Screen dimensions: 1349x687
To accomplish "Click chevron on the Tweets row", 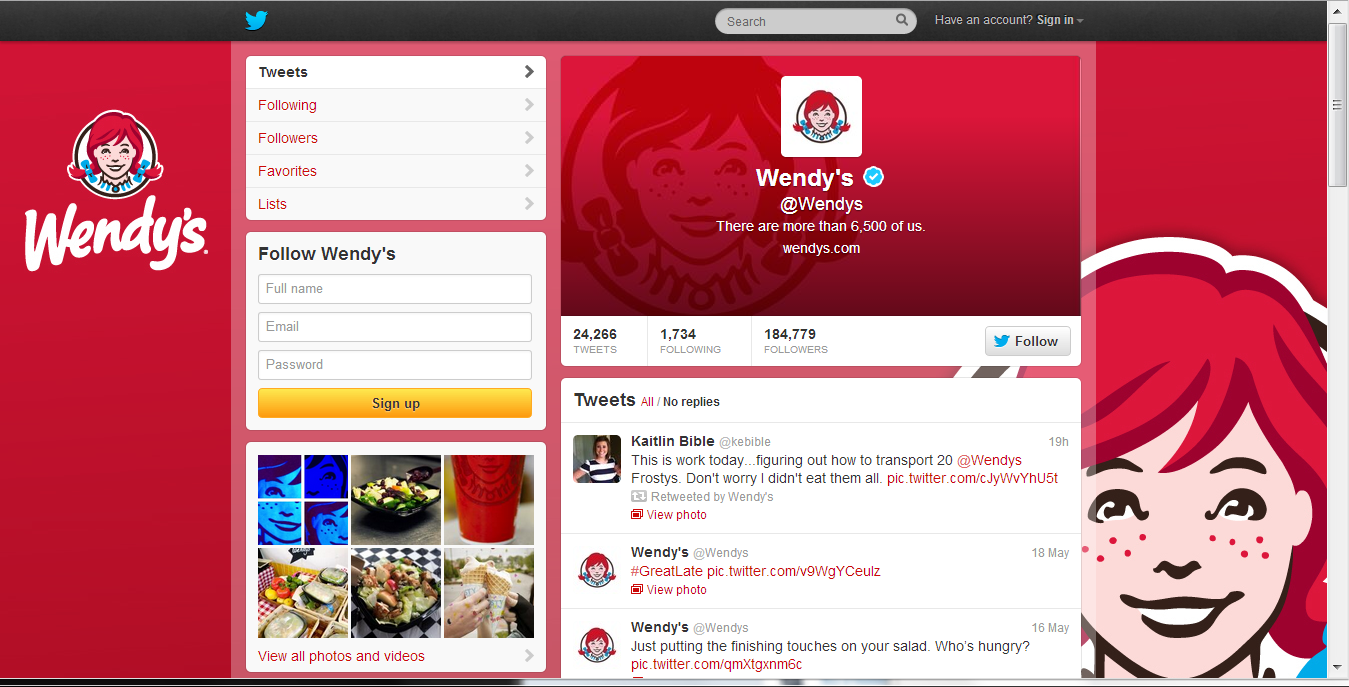I will 529,72.
